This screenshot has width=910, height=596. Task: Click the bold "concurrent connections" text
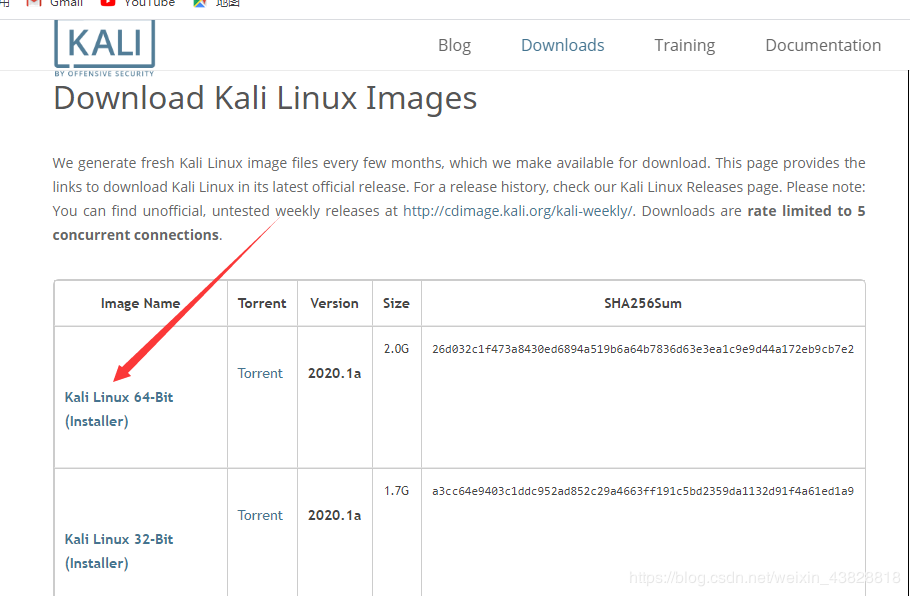(136, 235)
